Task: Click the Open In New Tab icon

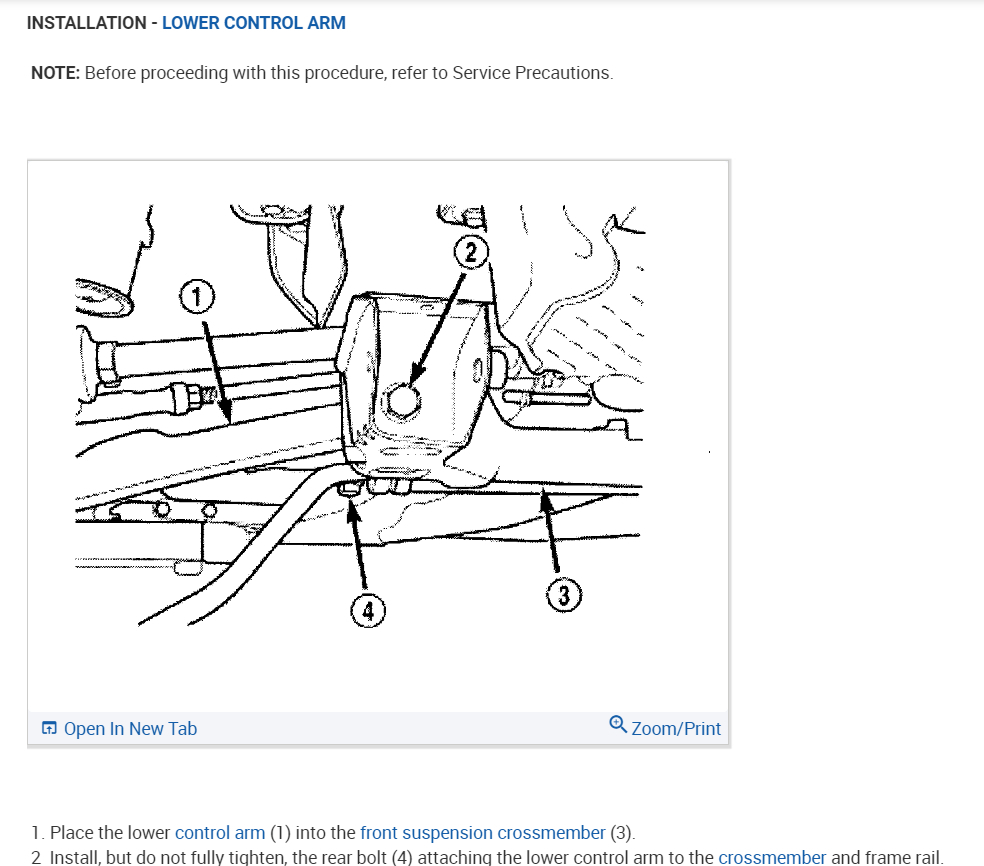Action: 49,728
